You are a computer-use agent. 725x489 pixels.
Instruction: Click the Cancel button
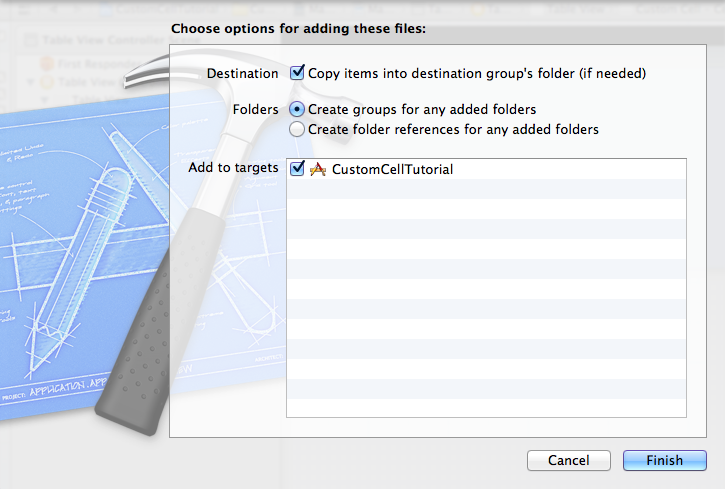tap(568, 460)
